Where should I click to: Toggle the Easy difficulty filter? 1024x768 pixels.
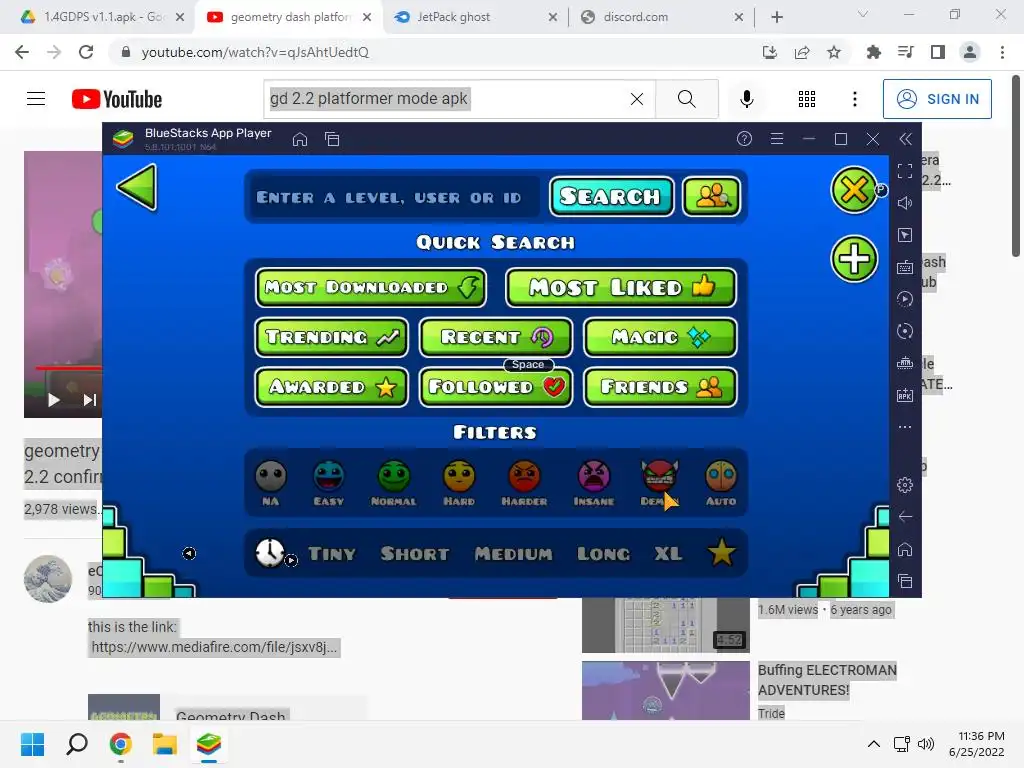[x=328, y=483]
